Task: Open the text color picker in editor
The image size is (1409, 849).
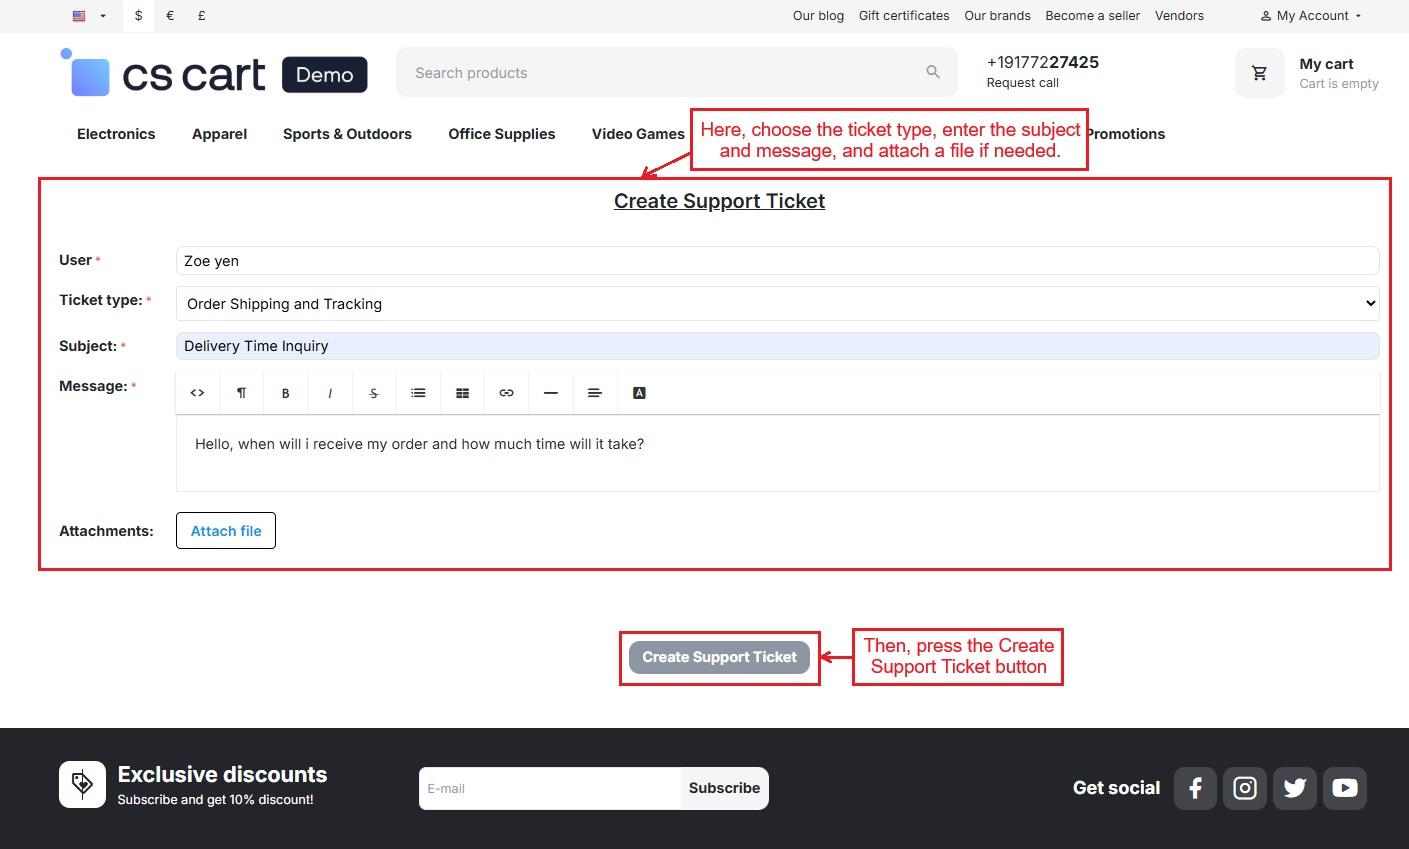Action: [x=639, y=393]
